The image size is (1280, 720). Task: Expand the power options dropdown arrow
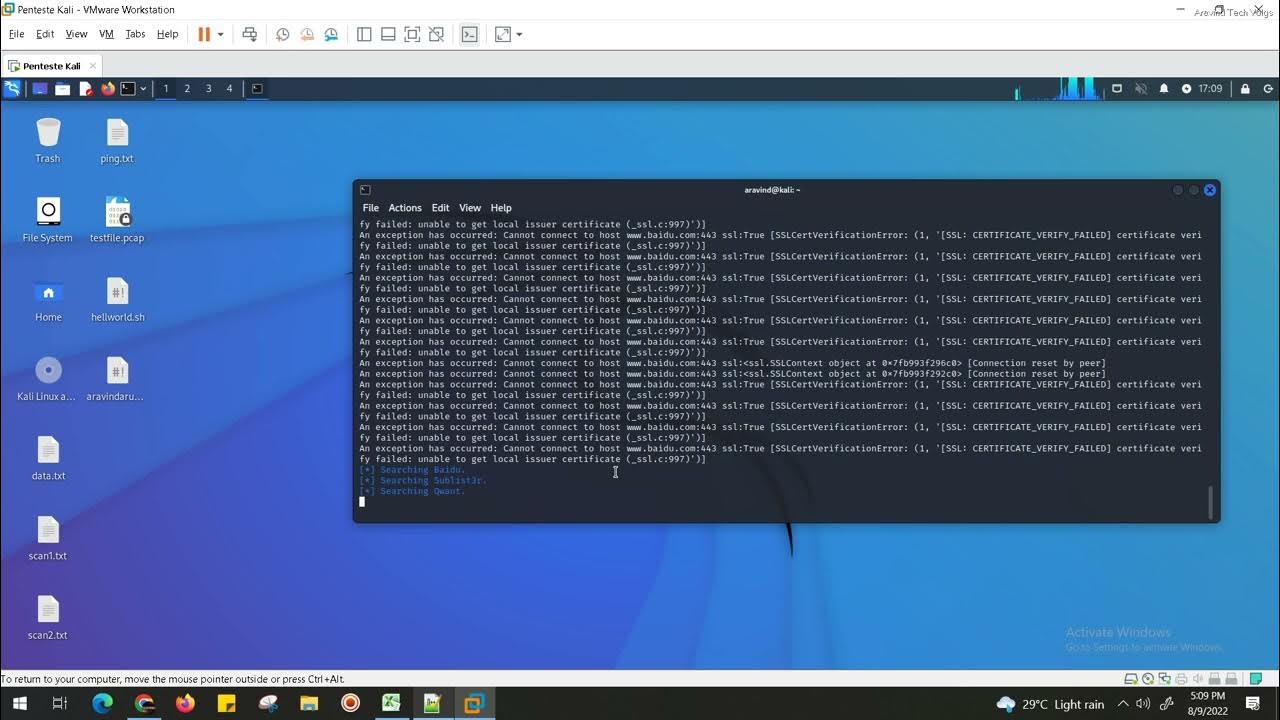pos(220,34)
